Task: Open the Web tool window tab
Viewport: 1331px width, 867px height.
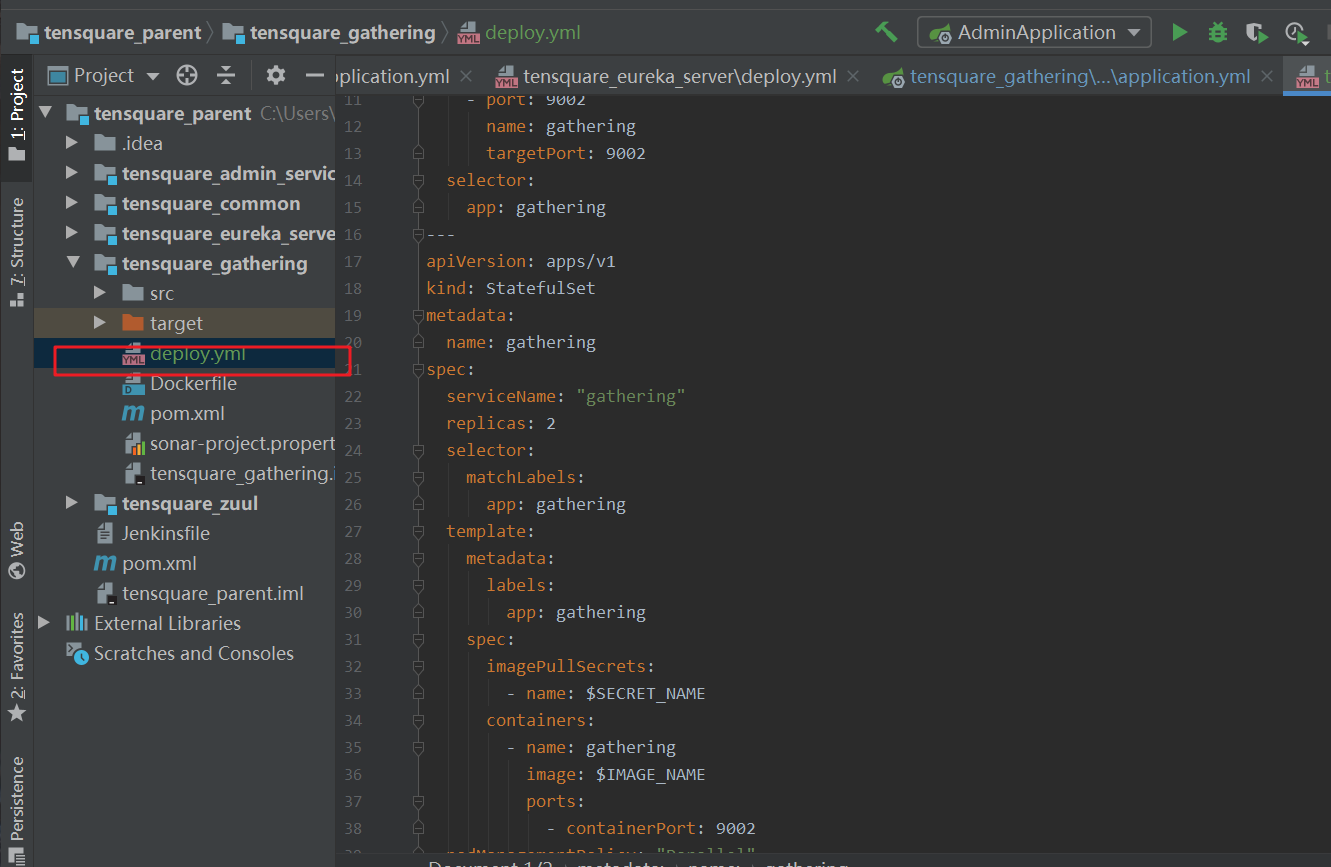Action: [17, 550]
